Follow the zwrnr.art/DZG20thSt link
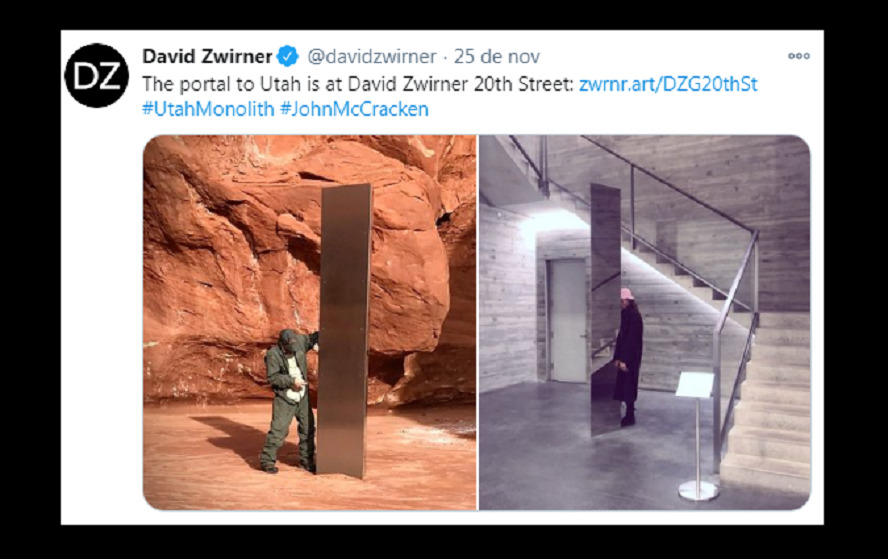Image resolution: width=888 pixels, height=559 pixels. [668, 84]
